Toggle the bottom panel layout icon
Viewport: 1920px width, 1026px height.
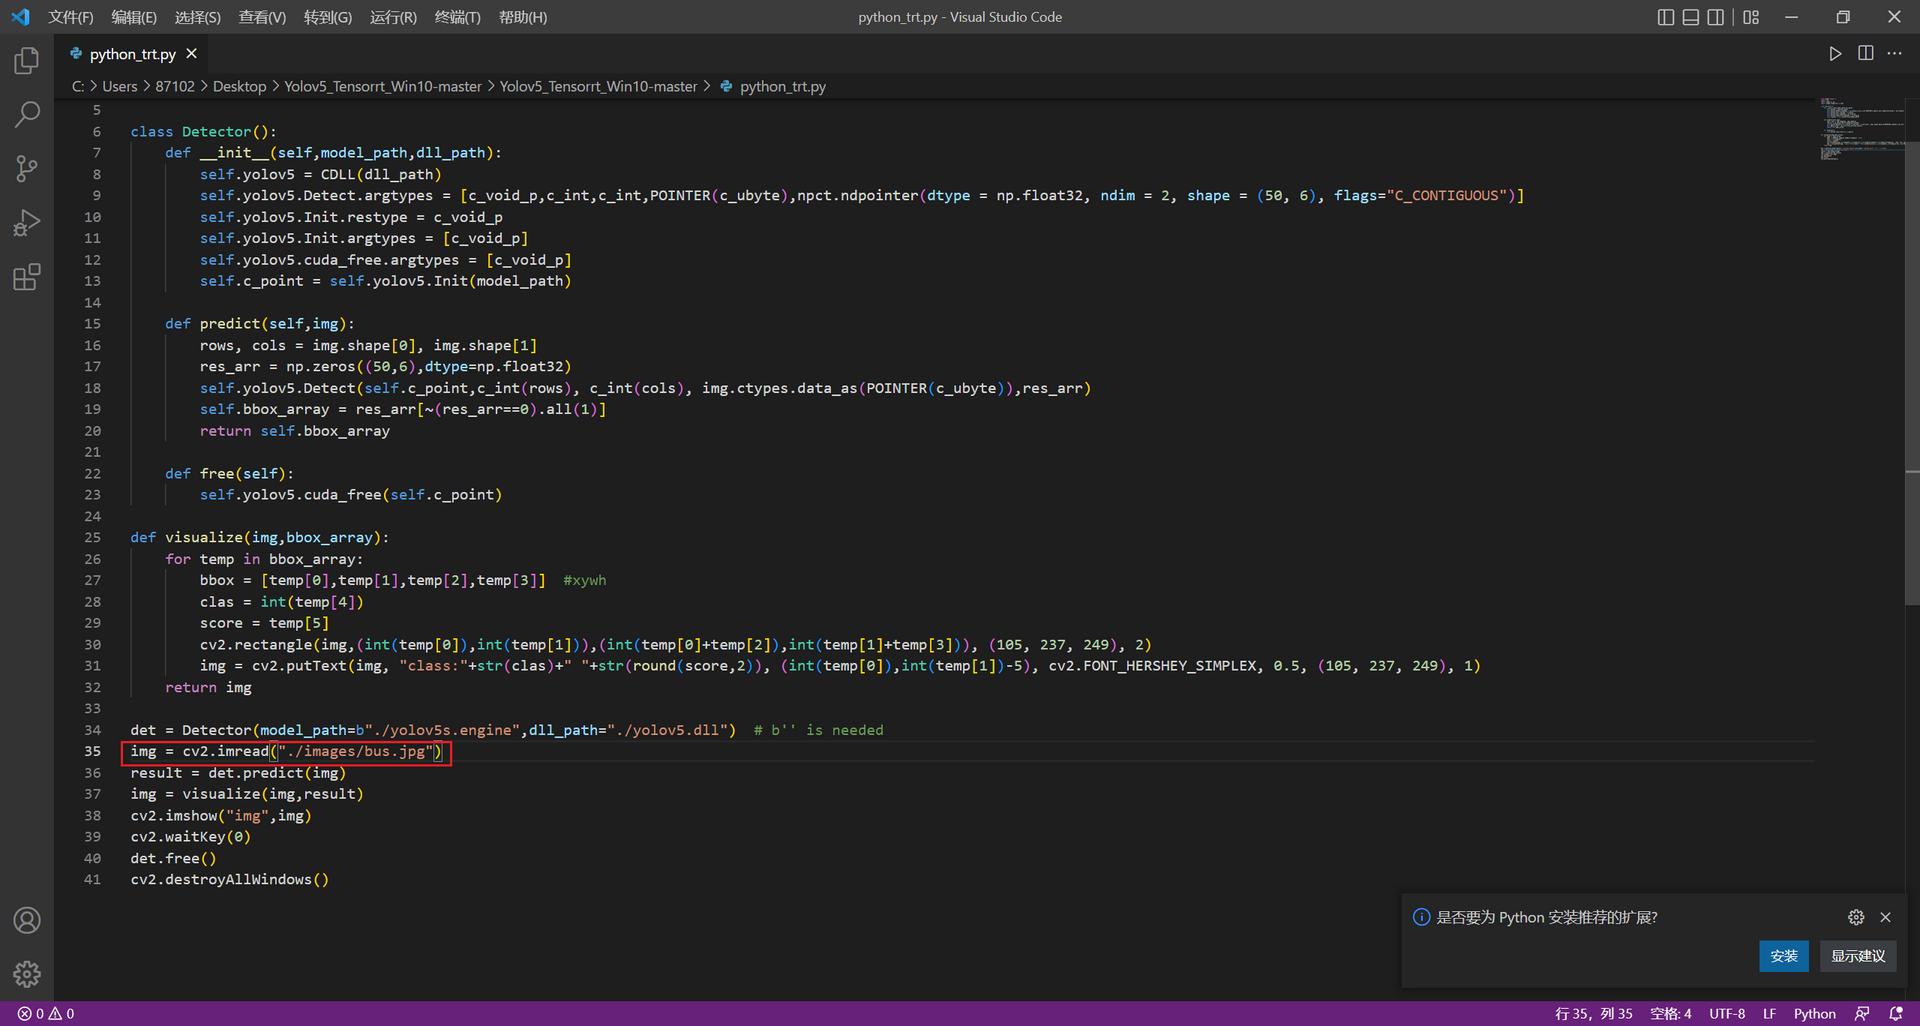1690,17
